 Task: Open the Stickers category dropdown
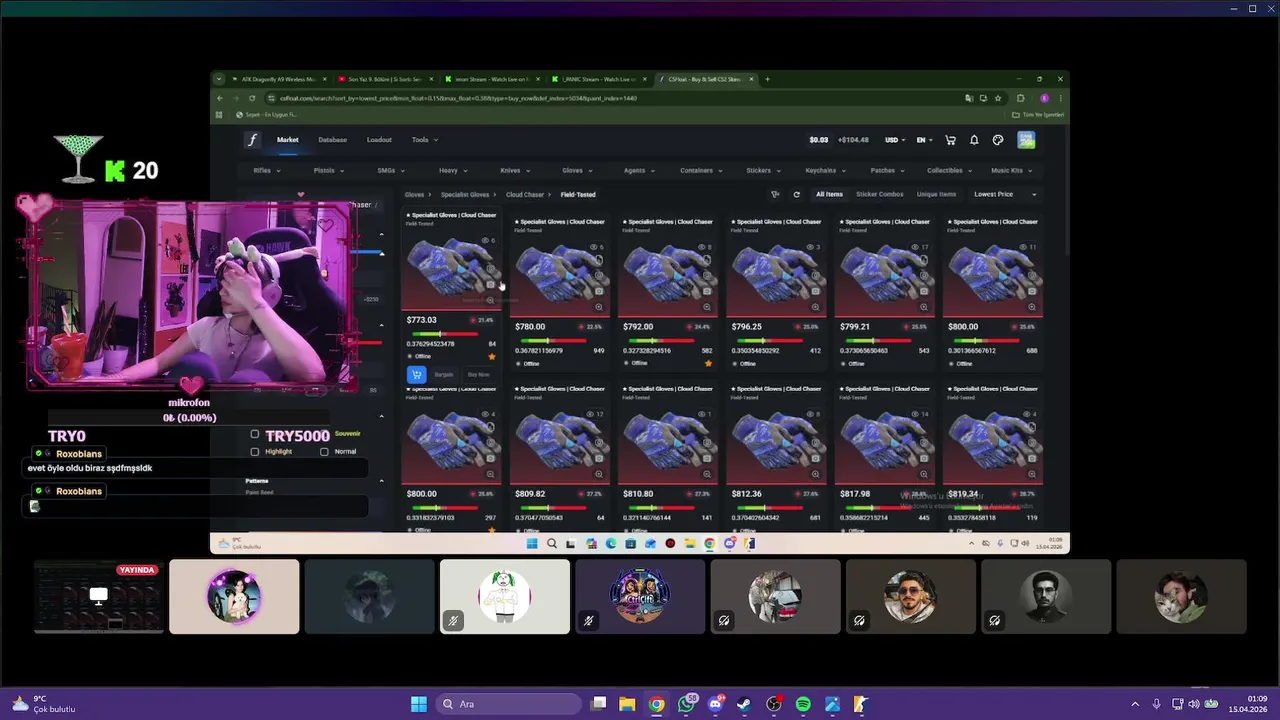[764, 170]
